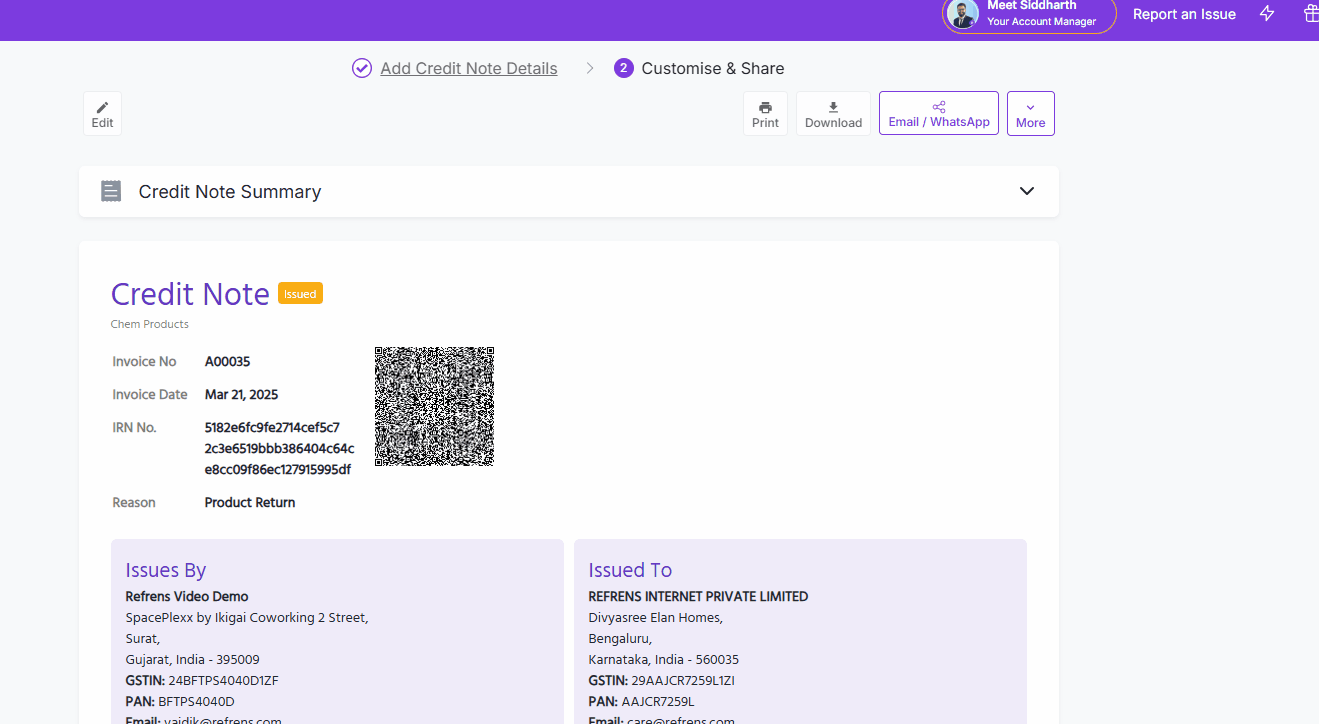Open the Report an Issue link
The height and width of the screenshot is (724, 1319).
1184,14
